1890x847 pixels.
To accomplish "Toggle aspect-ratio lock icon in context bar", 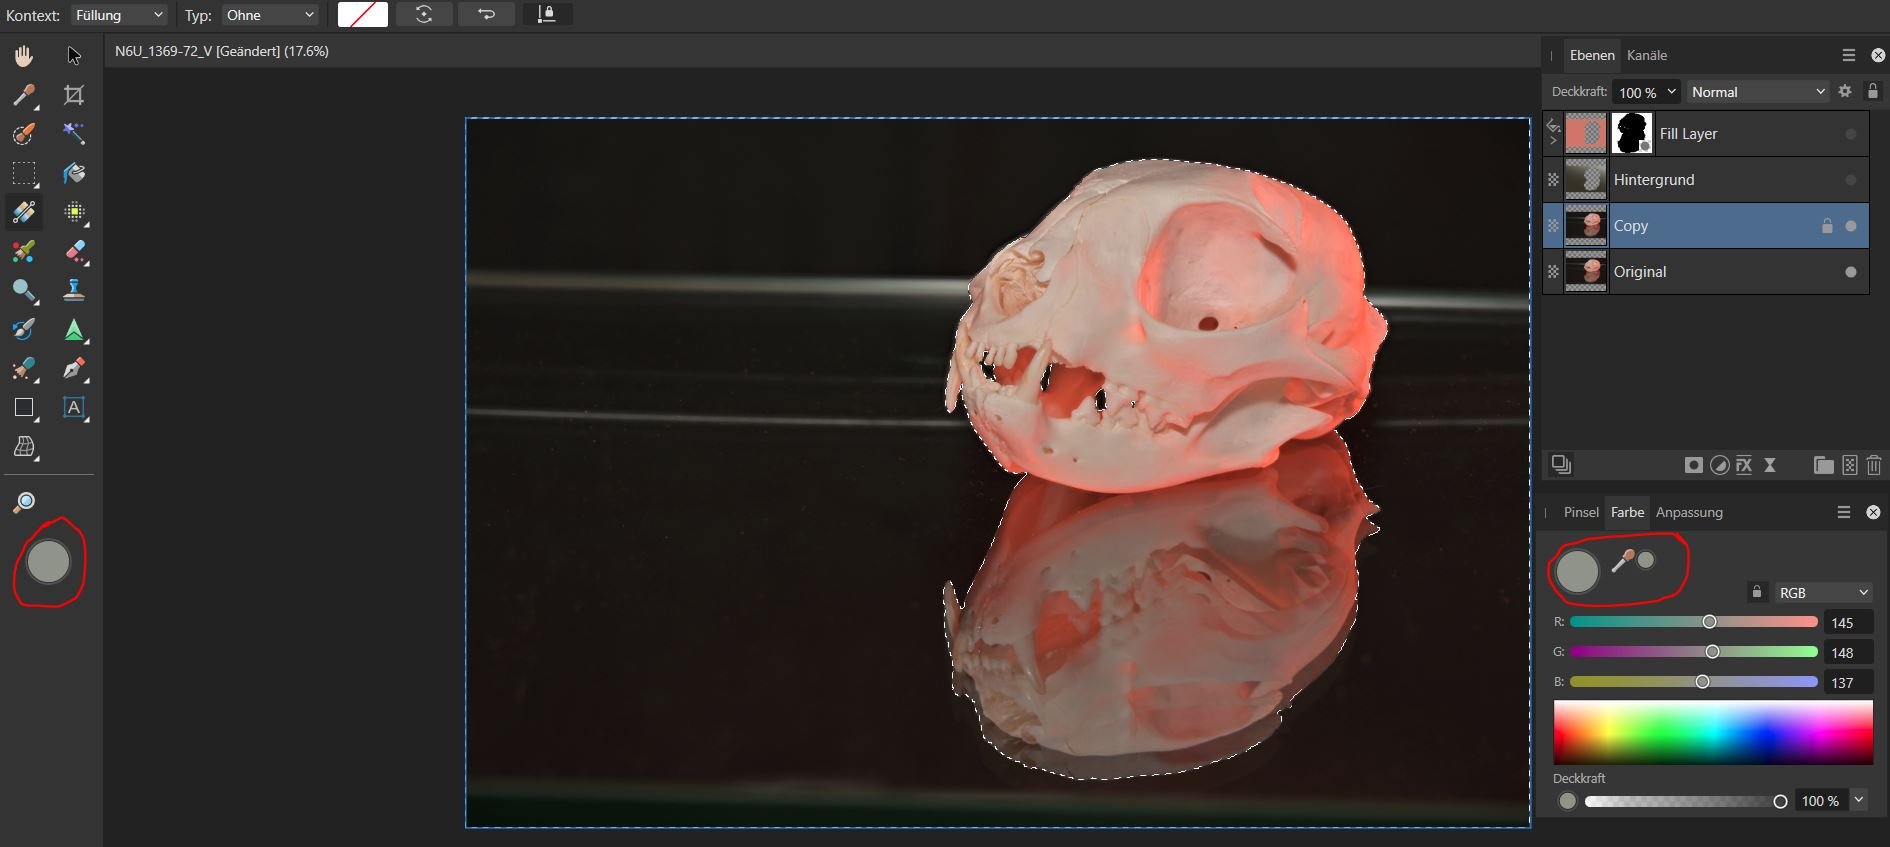I will [x=546, y=14].
